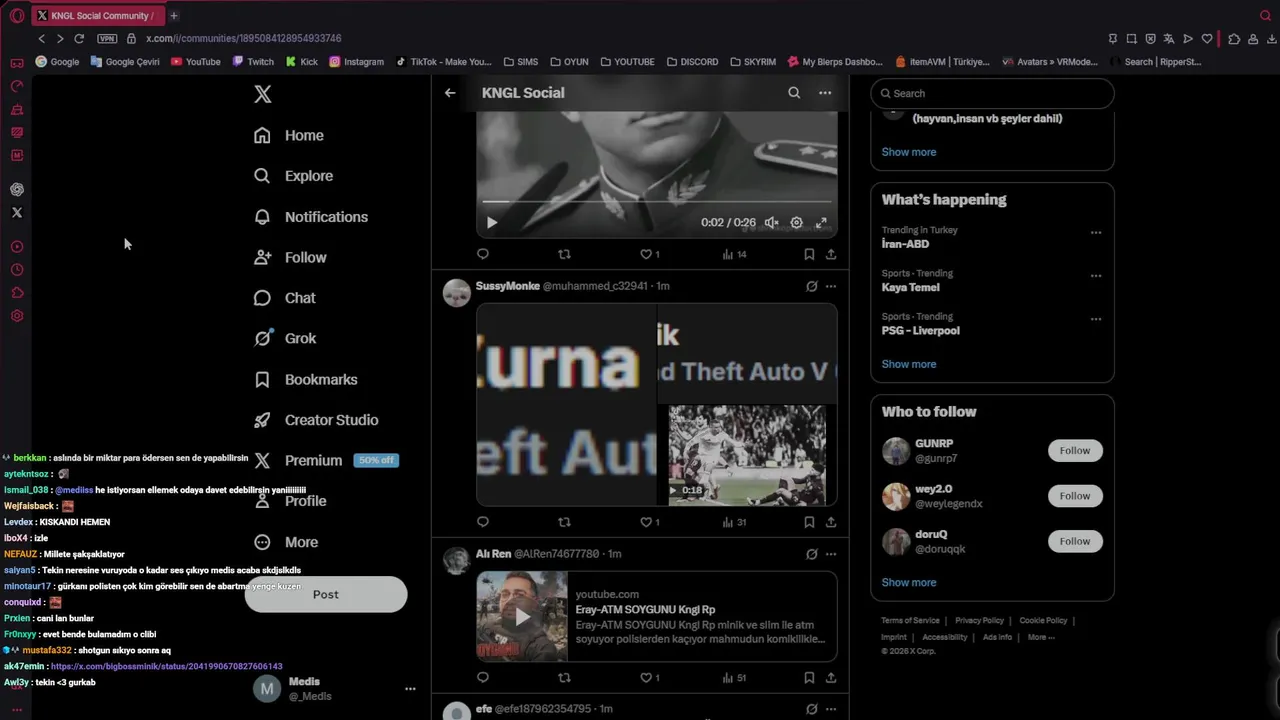Click the Post button
Viewport: 1280px width, 720px height.
click(x=326, y=594)
